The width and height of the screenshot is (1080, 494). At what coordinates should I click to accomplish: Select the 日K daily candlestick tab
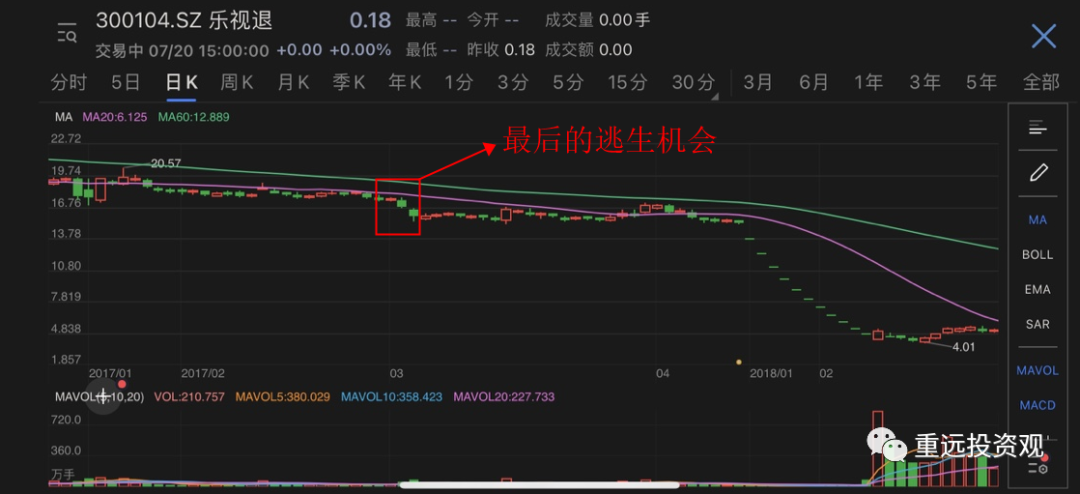tap(182, 83)
